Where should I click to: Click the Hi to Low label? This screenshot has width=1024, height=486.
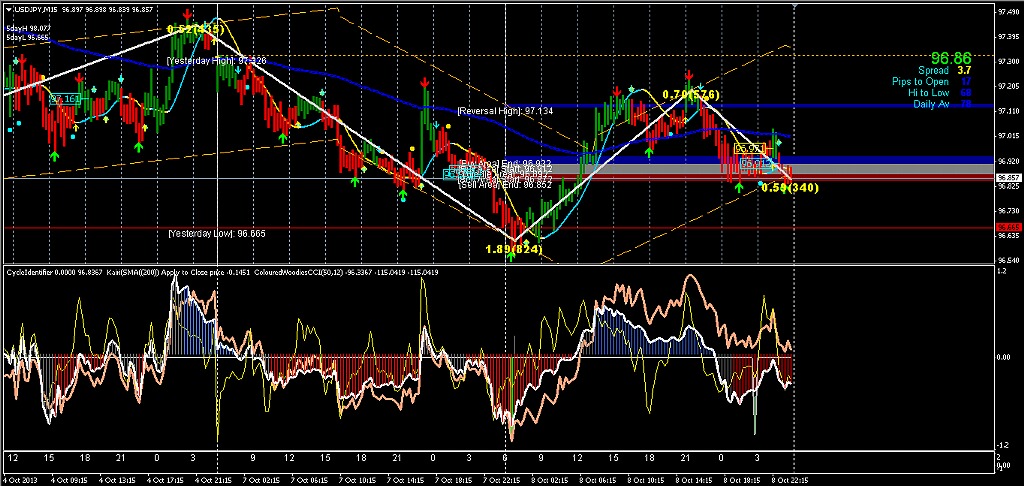931,93
